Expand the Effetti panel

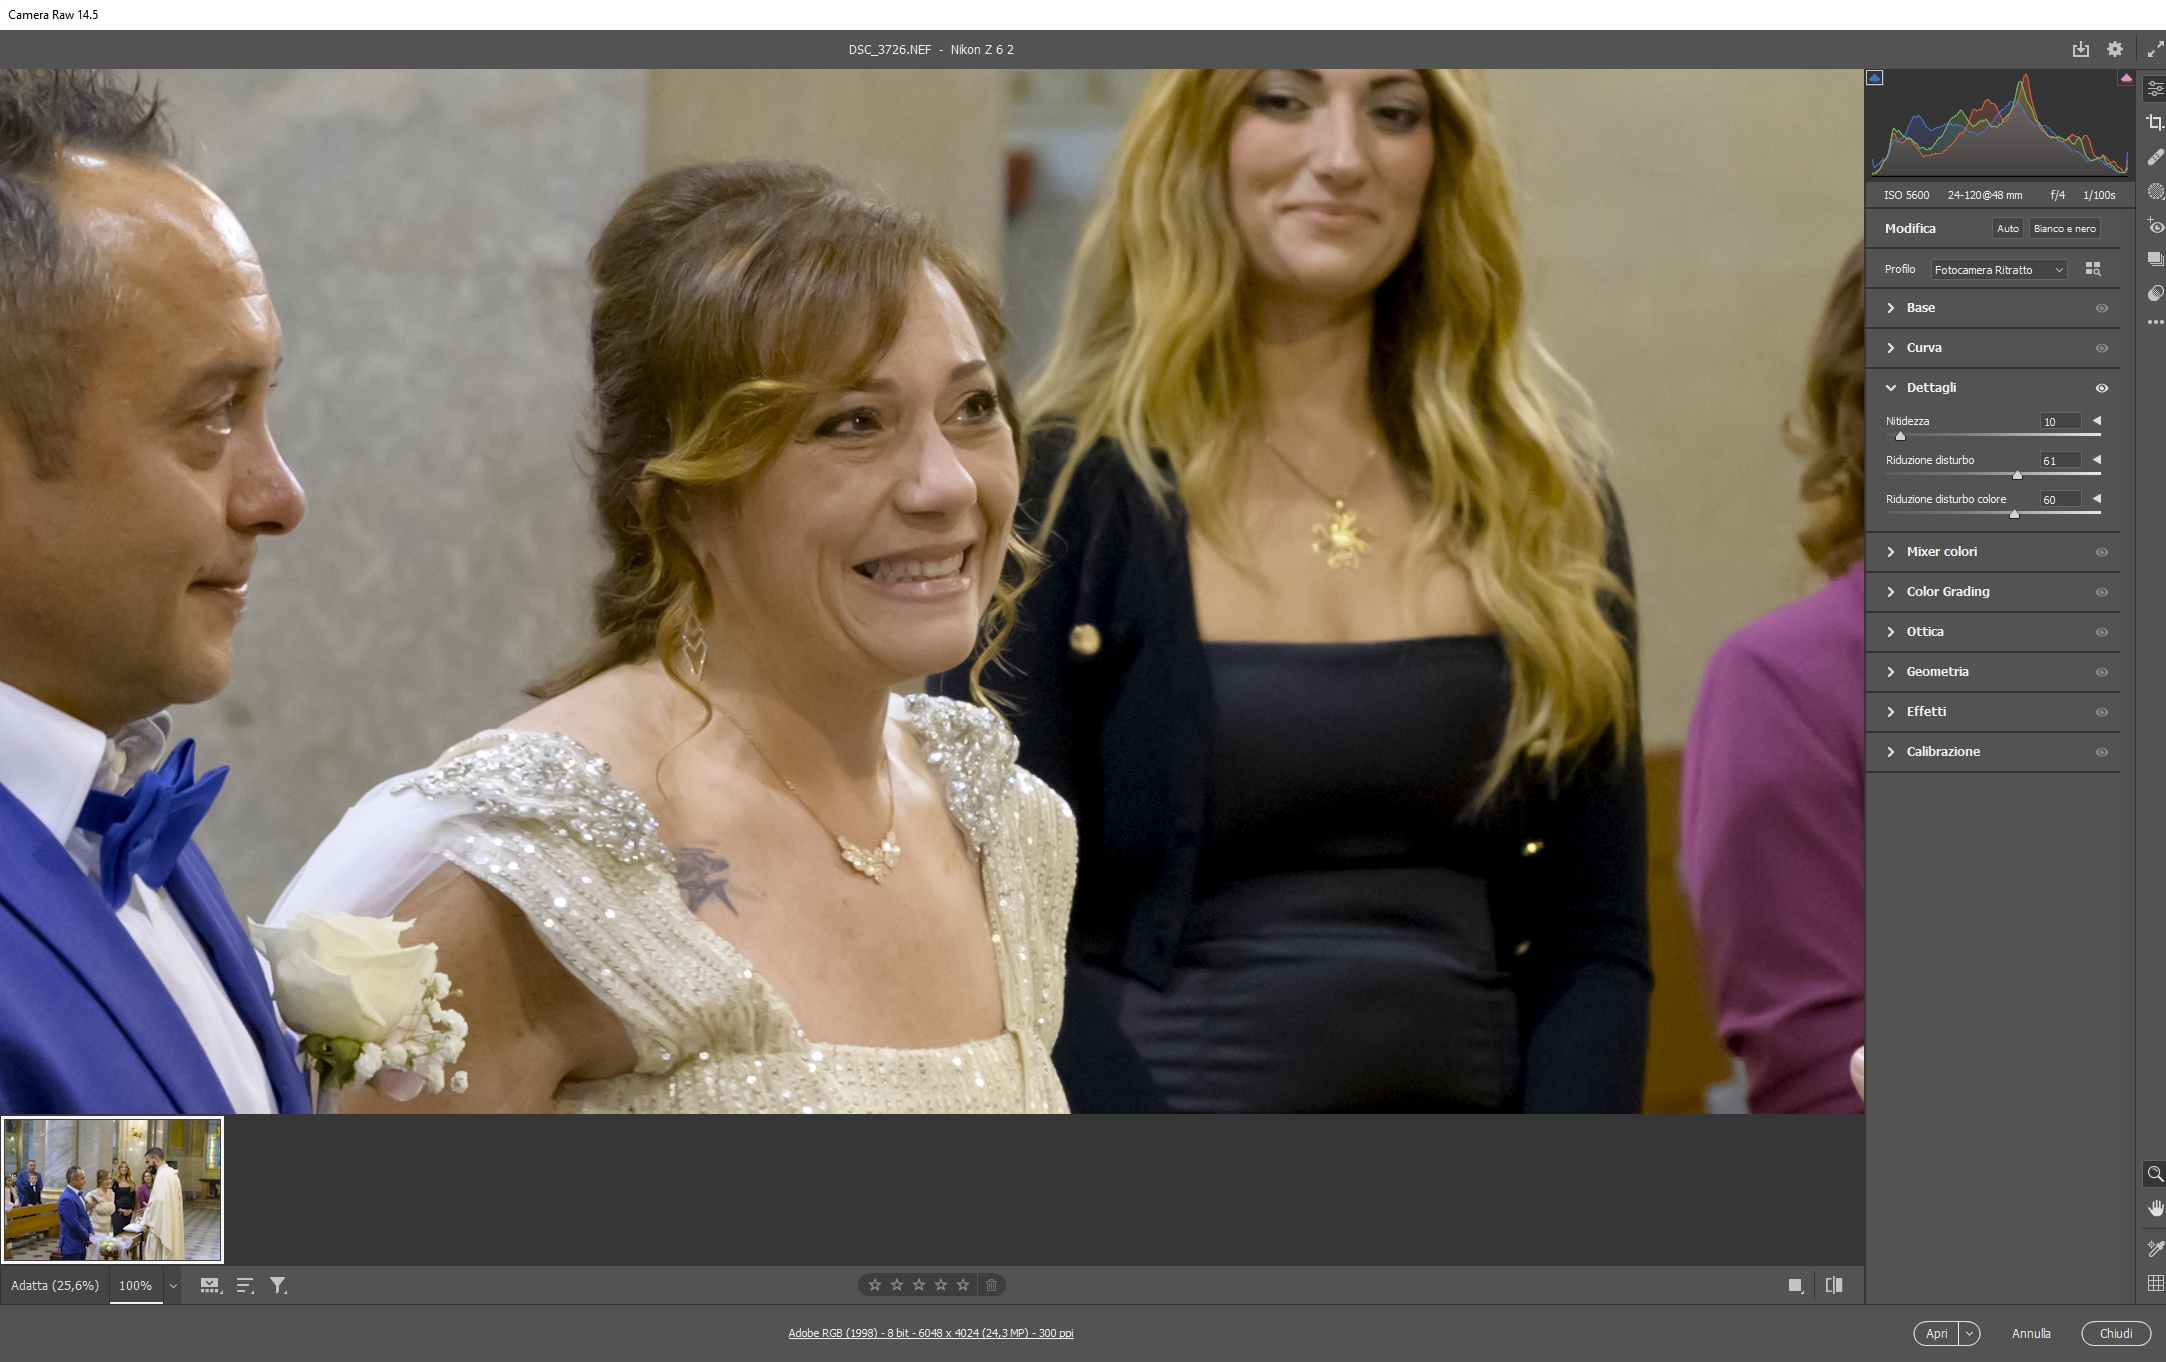[1890, 712]
